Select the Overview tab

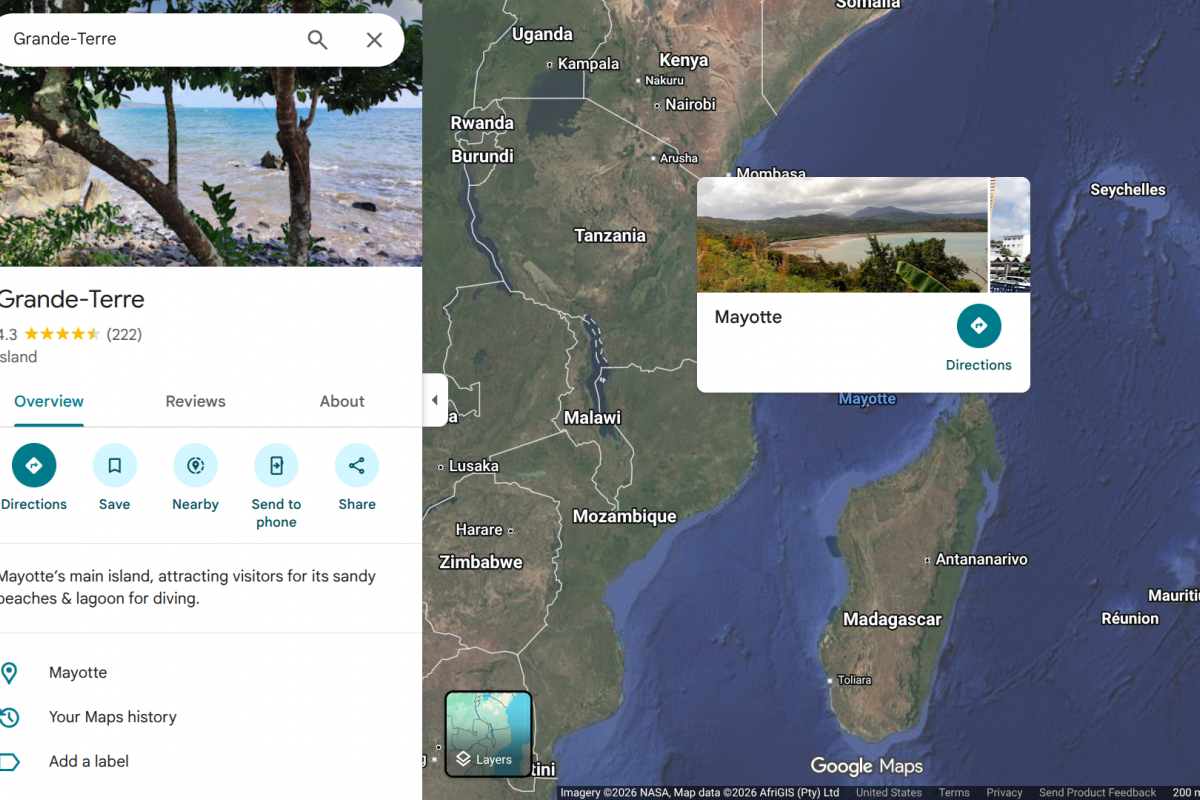point(49,401)
